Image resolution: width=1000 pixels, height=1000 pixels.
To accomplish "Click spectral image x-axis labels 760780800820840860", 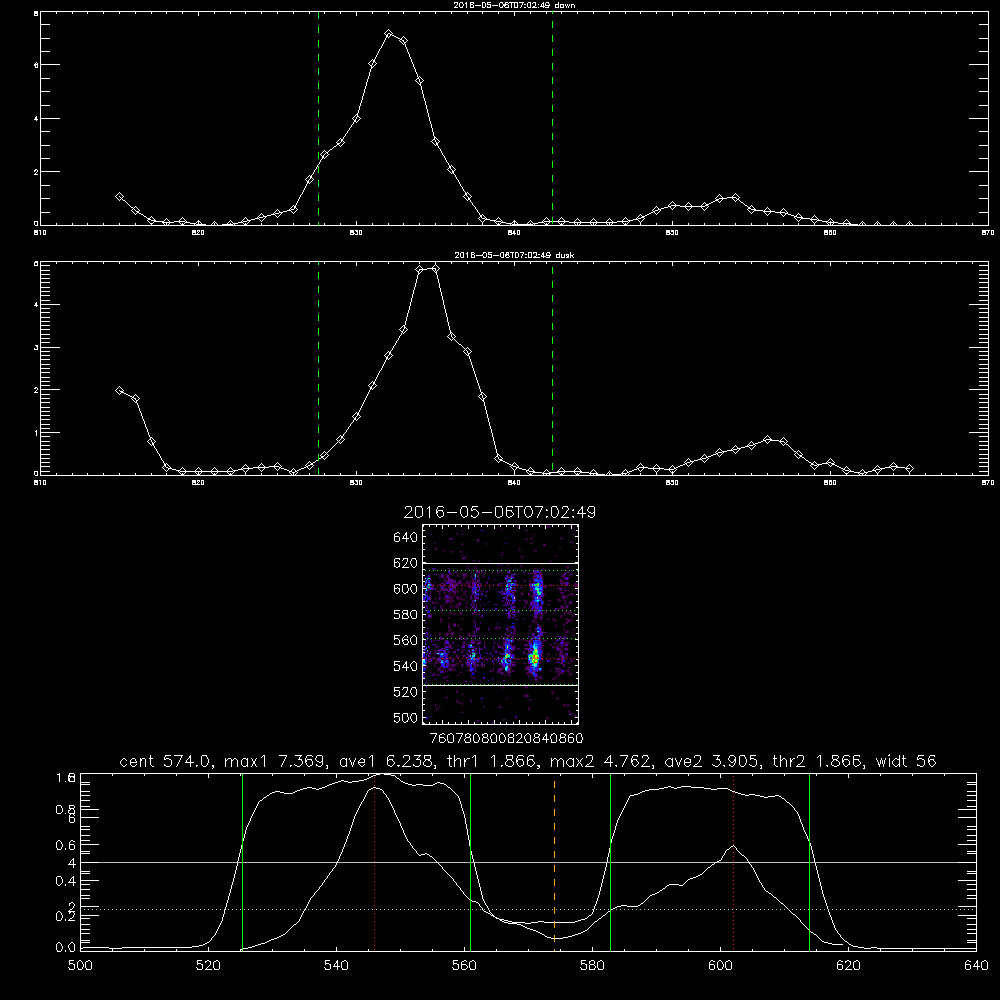I will [506, 739].
